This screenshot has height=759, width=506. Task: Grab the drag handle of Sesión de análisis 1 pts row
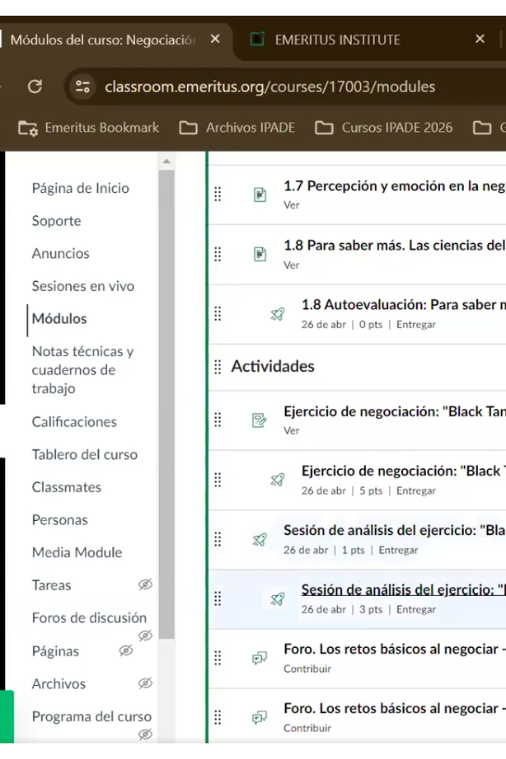218,539
